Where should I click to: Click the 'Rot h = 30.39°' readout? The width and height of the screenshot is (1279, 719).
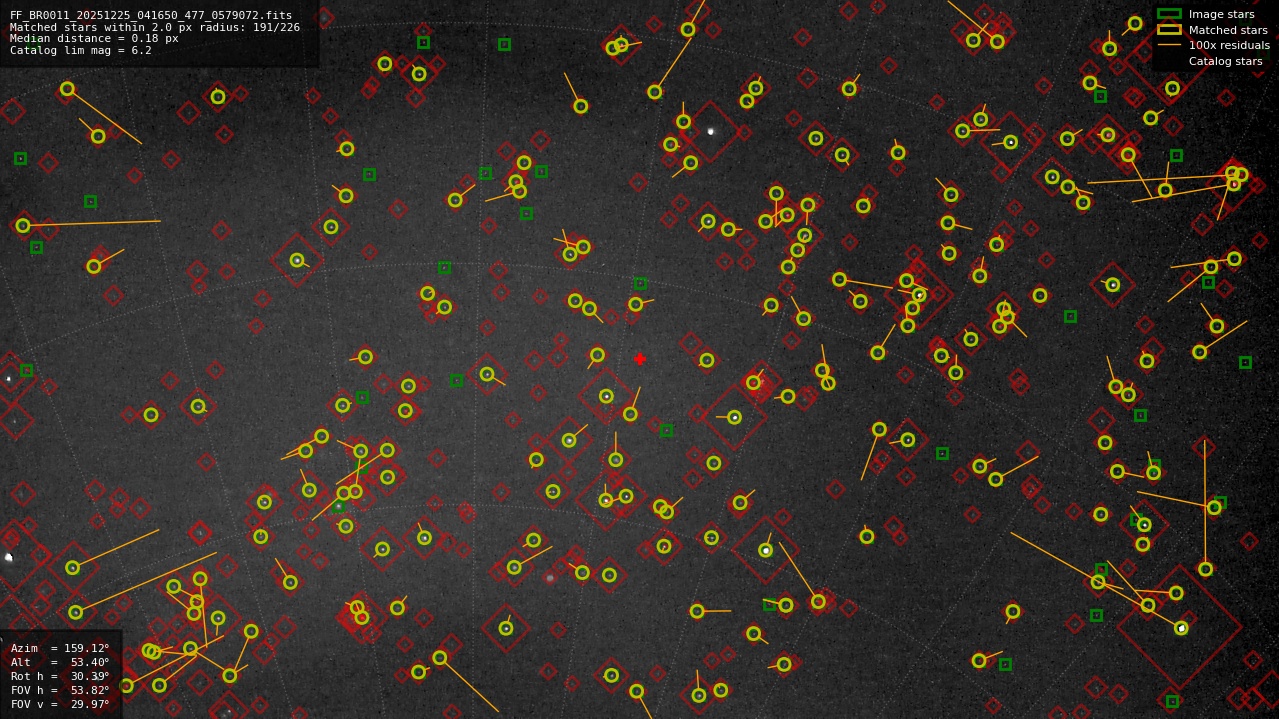(60, 676)
